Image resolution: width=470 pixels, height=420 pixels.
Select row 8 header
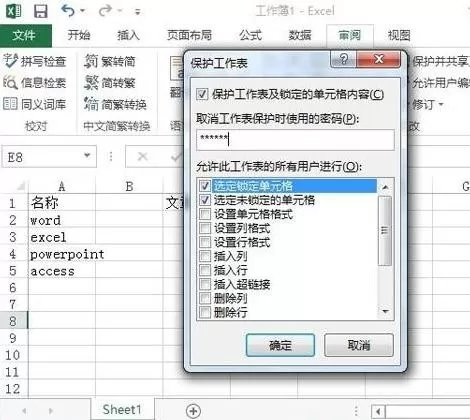click(x=13, y=321)
